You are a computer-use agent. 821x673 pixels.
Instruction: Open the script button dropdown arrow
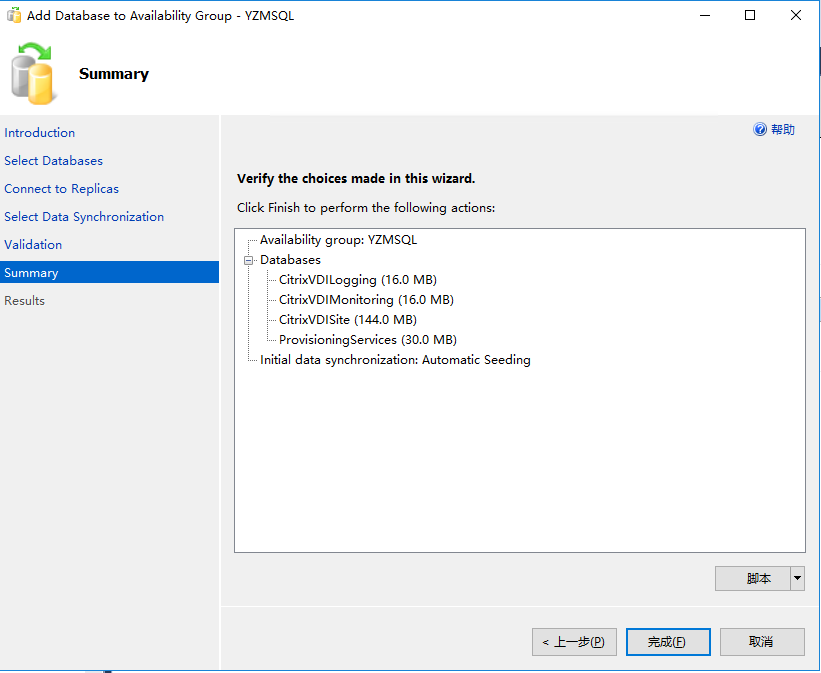click(797, 578)
